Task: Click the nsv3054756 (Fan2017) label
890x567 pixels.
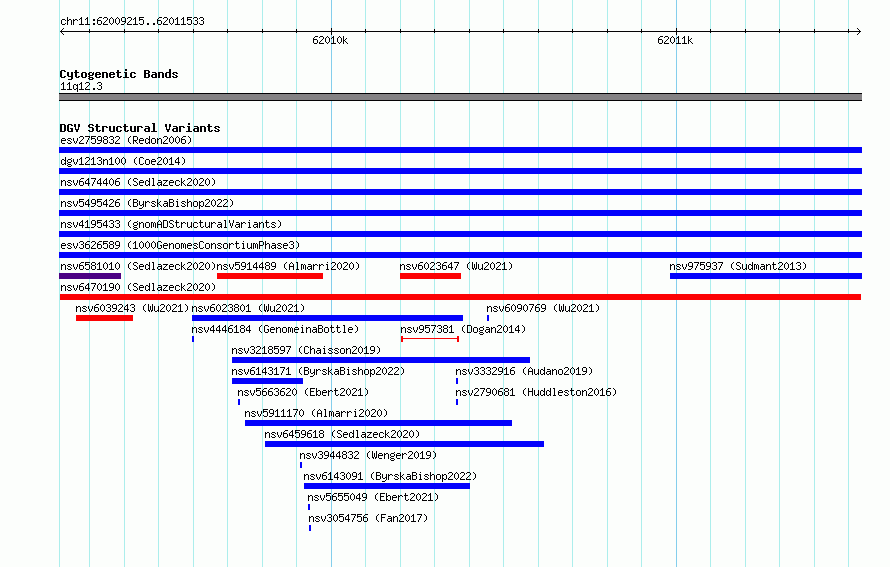Action: 368,518
